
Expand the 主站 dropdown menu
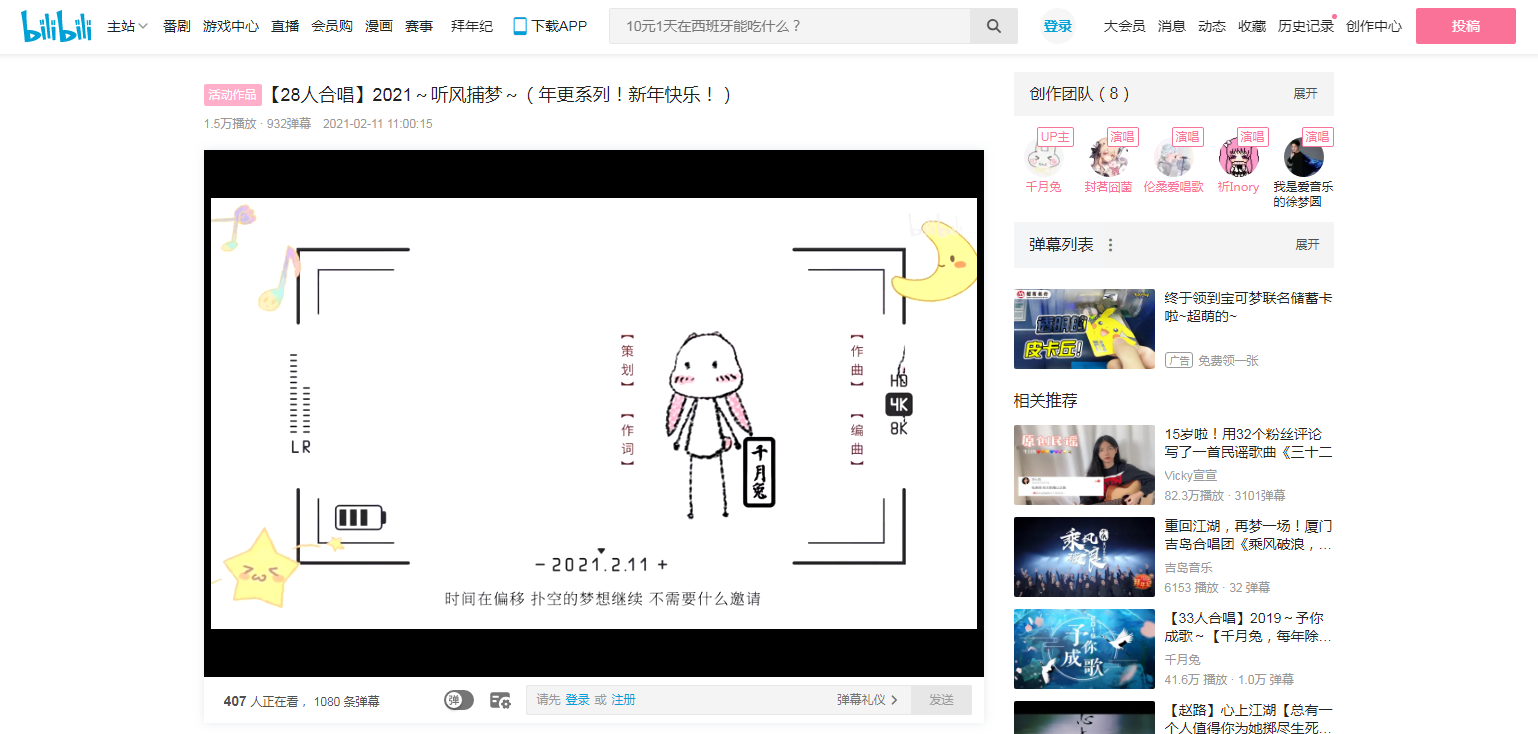[x=127, y=26]
